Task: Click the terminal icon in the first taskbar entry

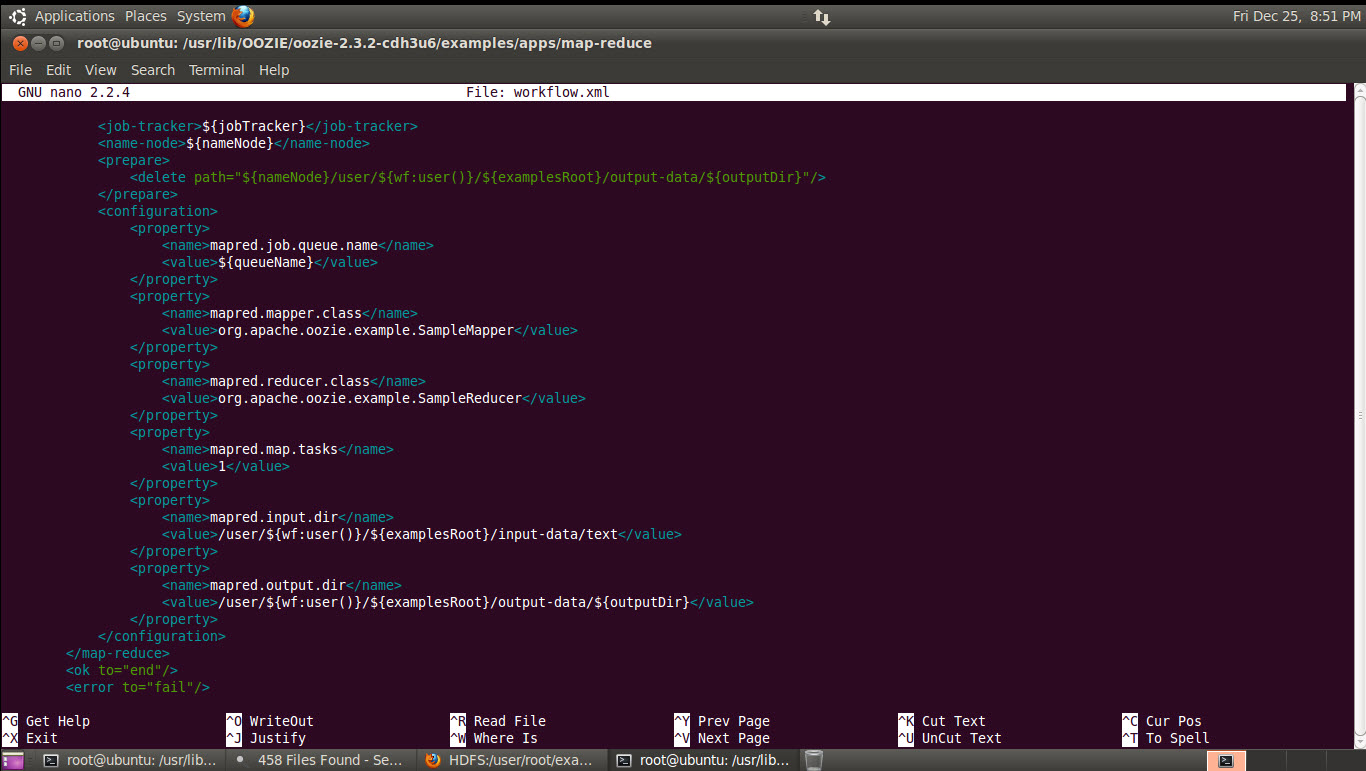Action: [x=51, y=760]
